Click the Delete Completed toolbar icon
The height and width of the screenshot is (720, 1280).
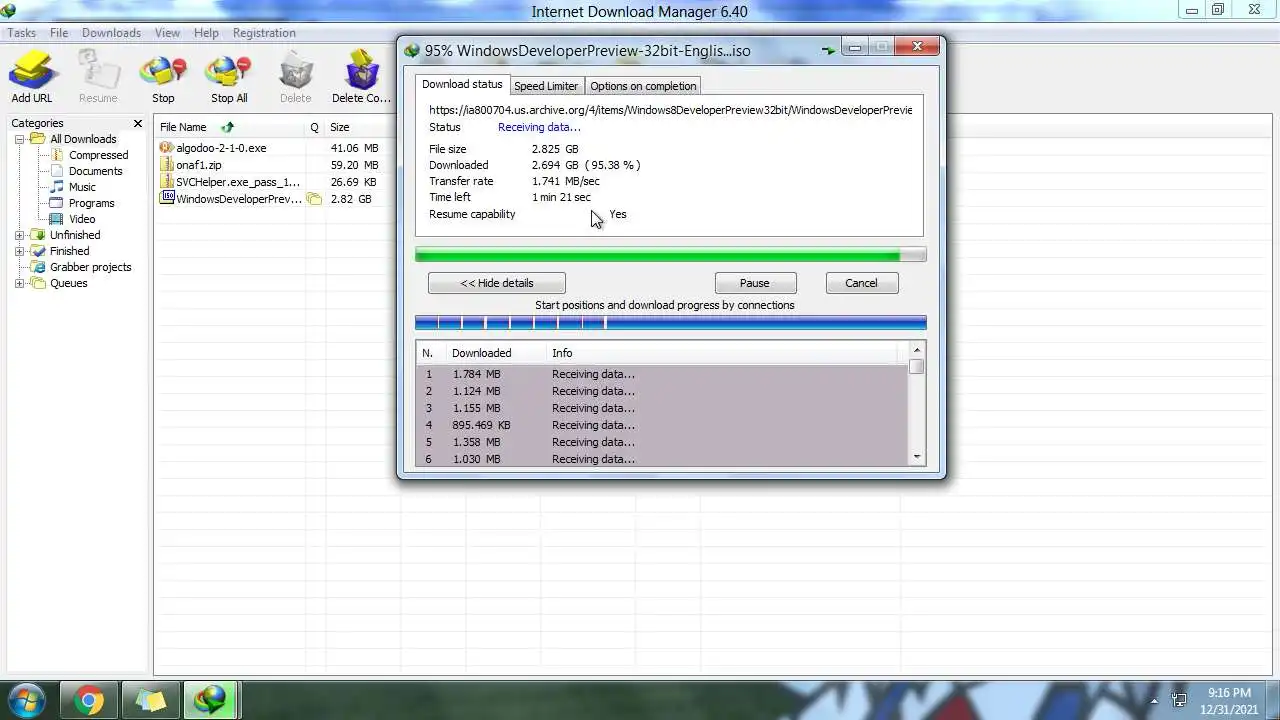tap(361, 78)
